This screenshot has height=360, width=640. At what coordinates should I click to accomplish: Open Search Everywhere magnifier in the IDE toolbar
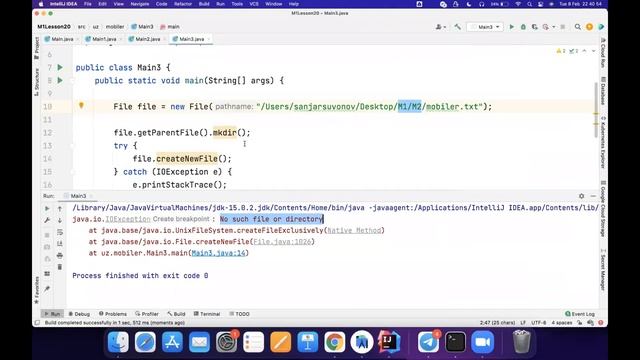click(578, 27)
